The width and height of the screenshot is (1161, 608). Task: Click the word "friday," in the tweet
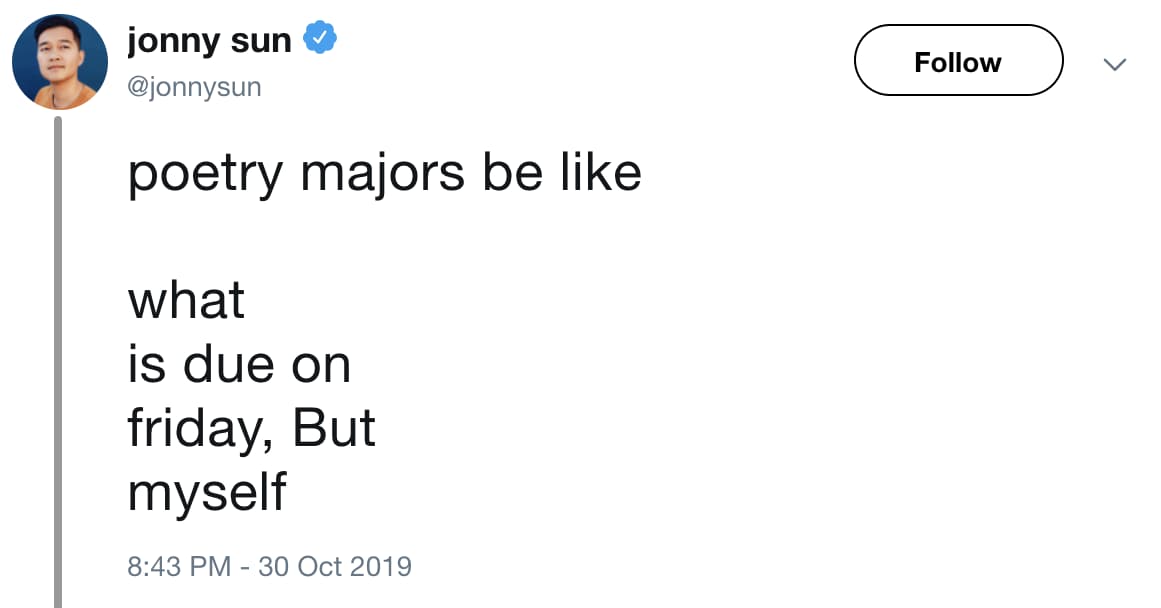[x=202, y=429]
